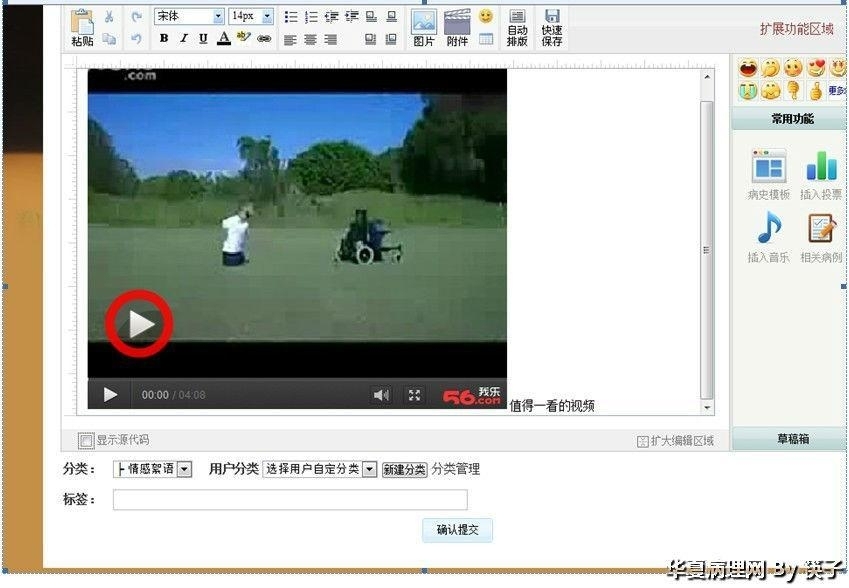The width and height of the screenshot is (849, 588).
Task: Align text right
Action: tap(330, 40)
